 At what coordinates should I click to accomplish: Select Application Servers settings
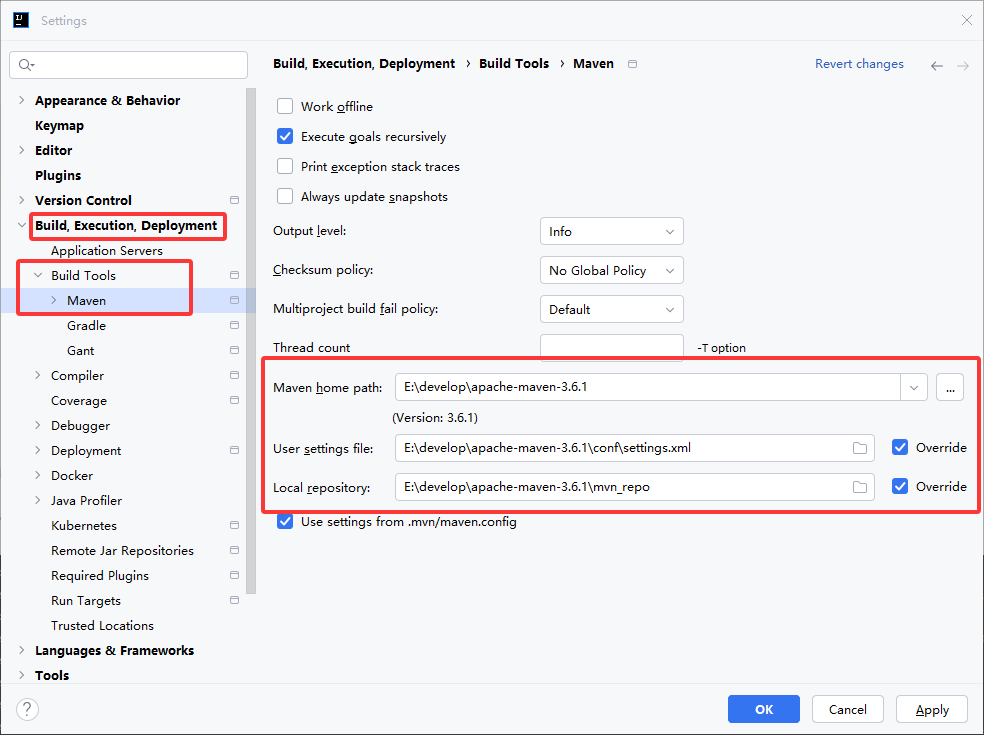click(107, 250)
